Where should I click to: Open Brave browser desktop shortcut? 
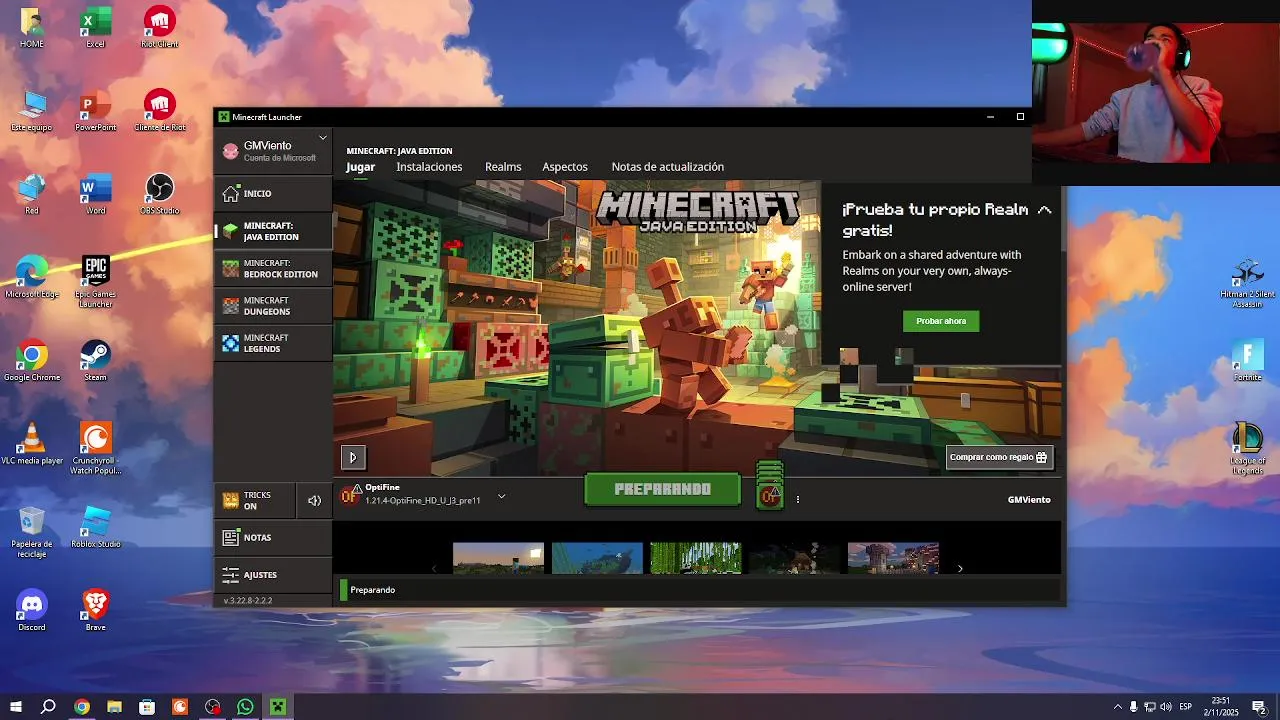(96, 610)
